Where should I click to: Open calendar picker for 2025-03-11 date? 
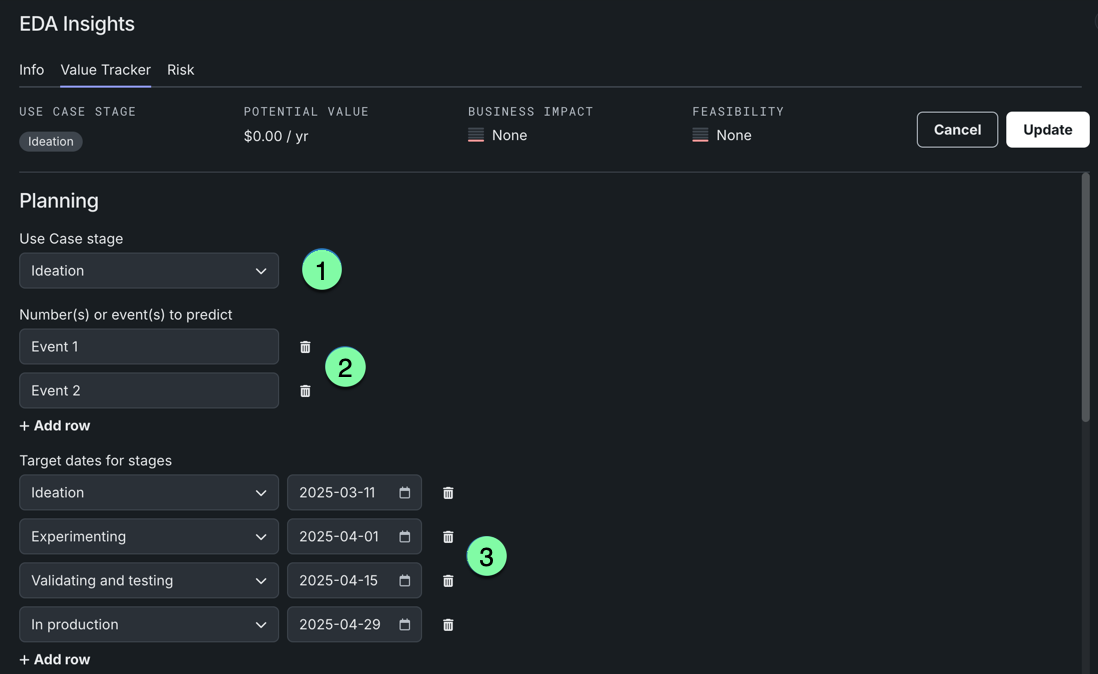point(405,493)
